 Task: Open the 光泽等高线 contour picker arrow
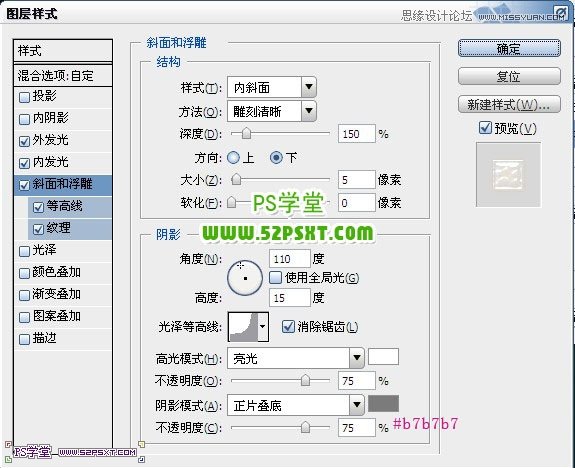tap(263, 326)
